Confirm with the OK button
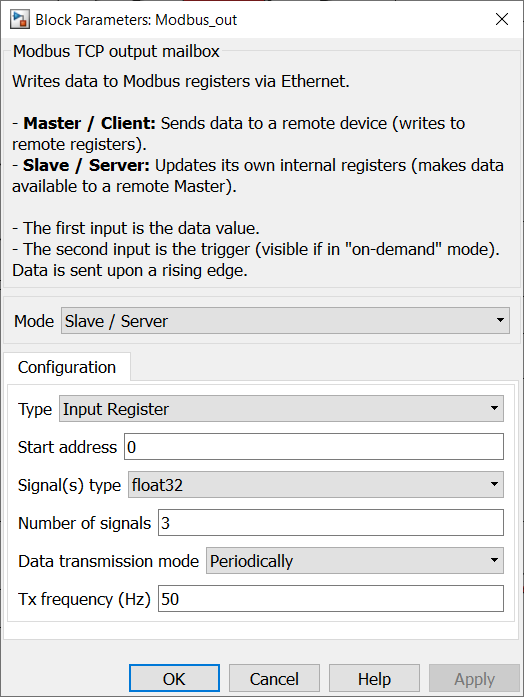The height and width of the screenshot is (697, 524). click(x=174, y=679)
